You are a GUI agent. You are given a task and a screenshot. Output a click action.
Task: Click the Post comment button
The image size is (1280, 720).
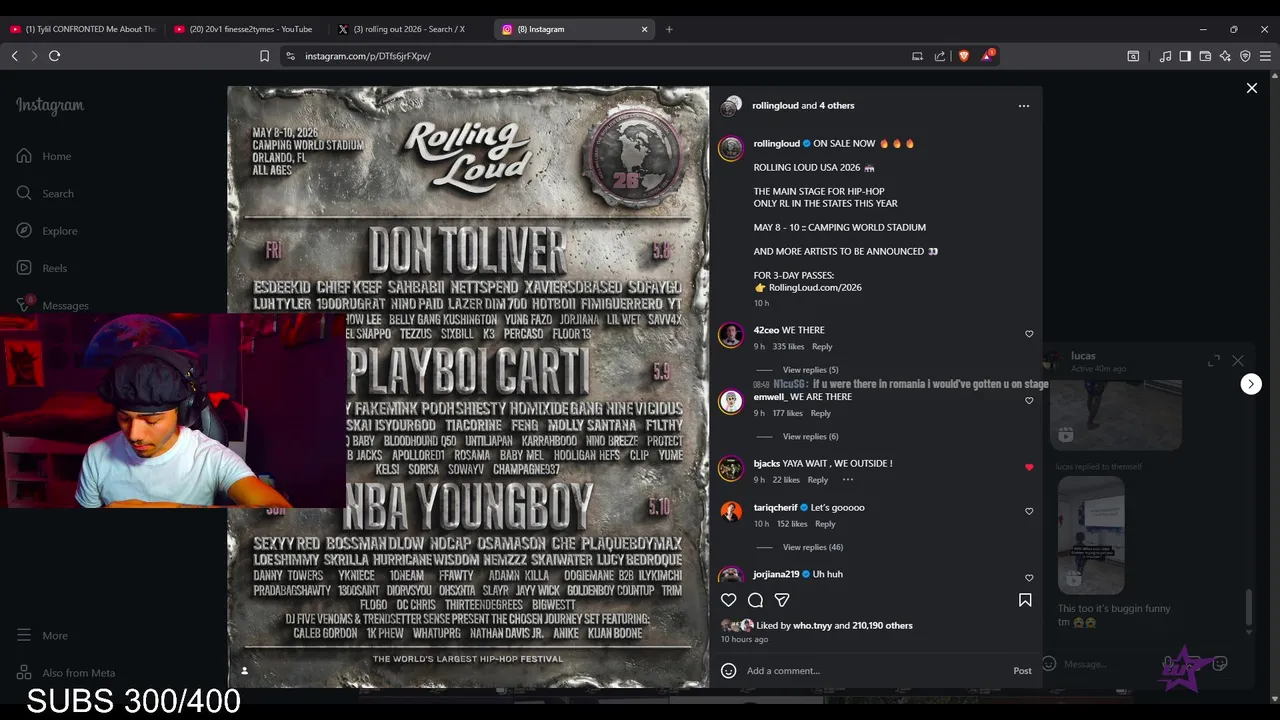[1022, 671]
